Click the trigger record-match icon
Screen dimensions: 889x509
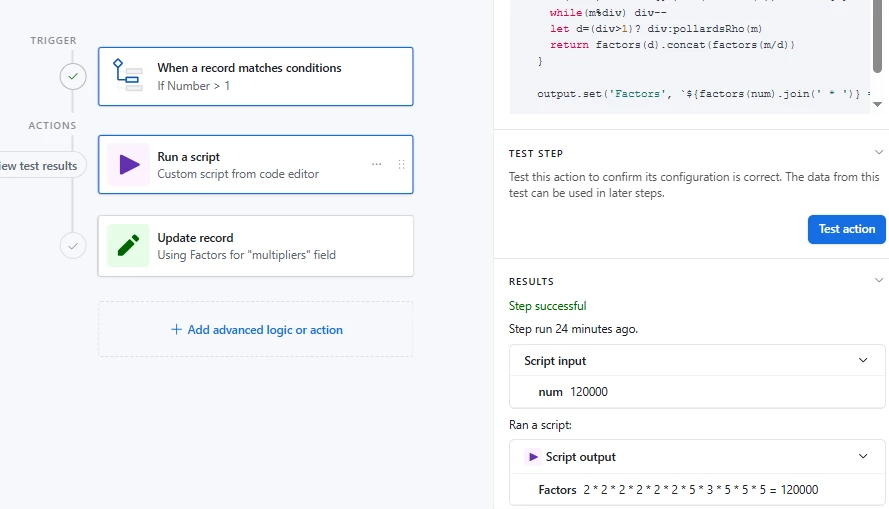pos(128,76)
